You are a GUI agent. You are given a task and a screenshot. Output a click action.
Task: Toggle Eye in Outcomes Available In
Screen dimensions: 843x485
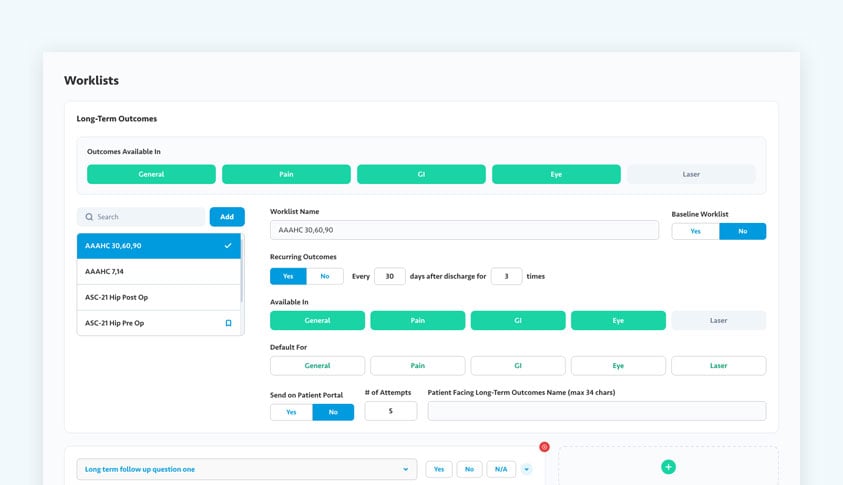pyautogui.click(x=556, y=174)
